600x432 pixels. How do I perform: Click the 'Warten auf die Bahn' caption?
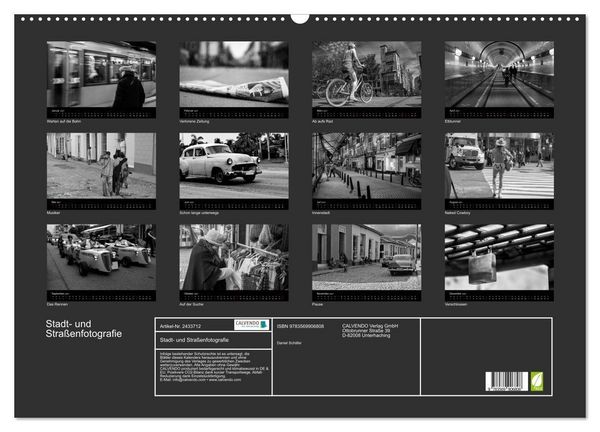point(64,121)
